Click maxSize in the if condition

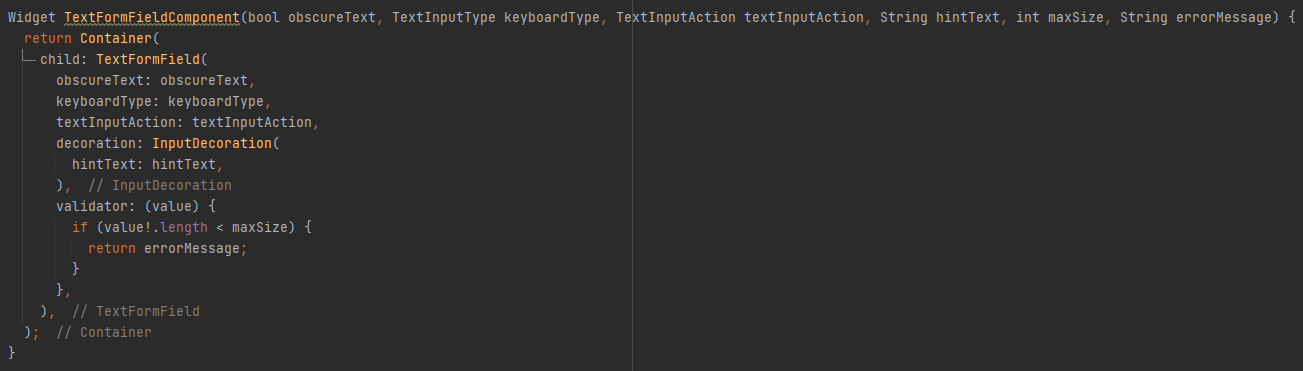260,228
